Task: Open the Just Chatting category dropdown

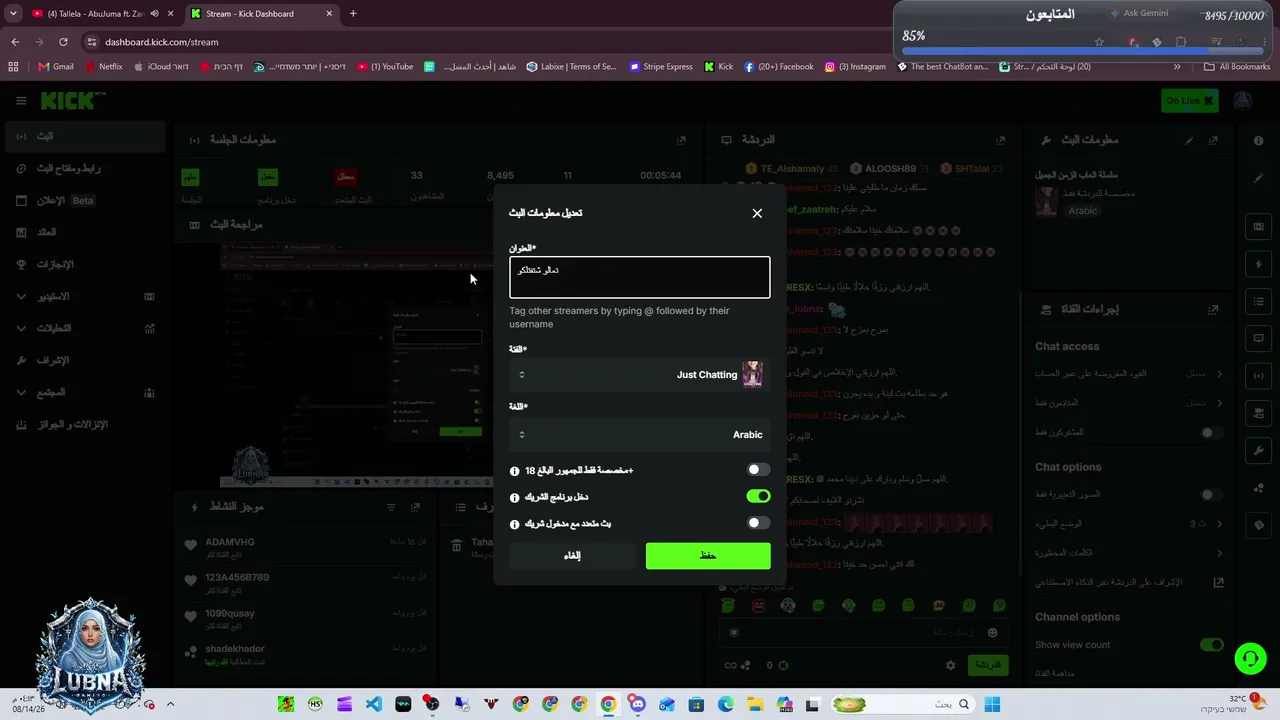Action: [640, 375]
